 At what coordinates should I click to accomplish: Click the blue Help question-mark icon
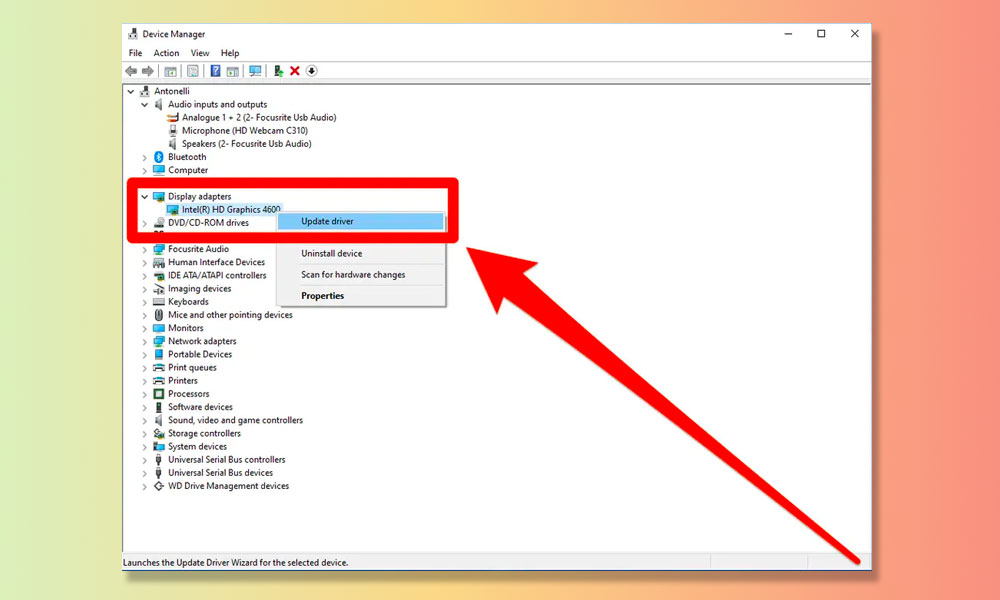(x=216, y=71)
